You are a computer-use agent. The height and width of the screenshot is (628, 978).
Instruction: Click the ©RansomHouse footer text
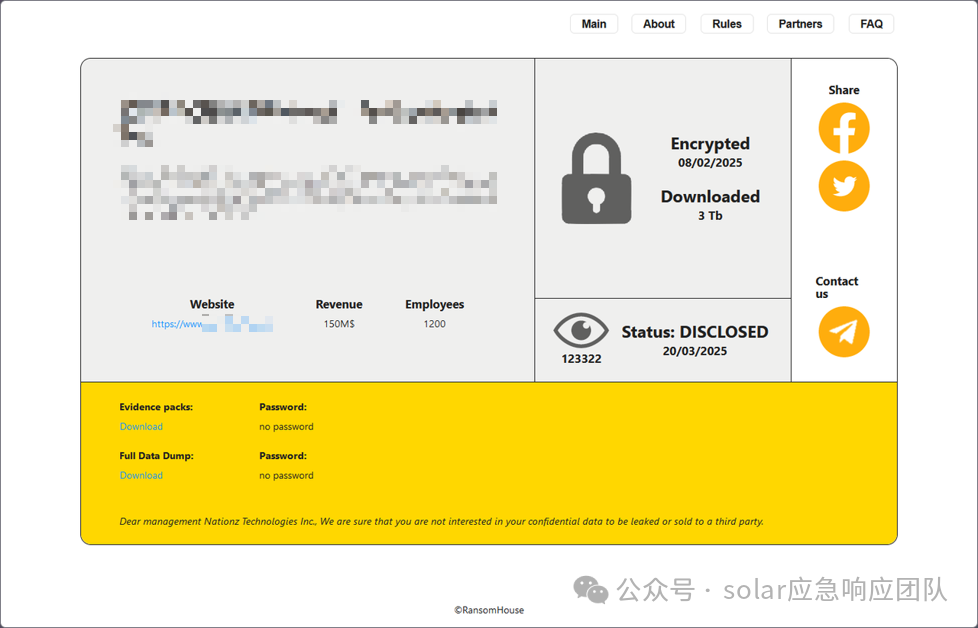[x=489, y=610]
